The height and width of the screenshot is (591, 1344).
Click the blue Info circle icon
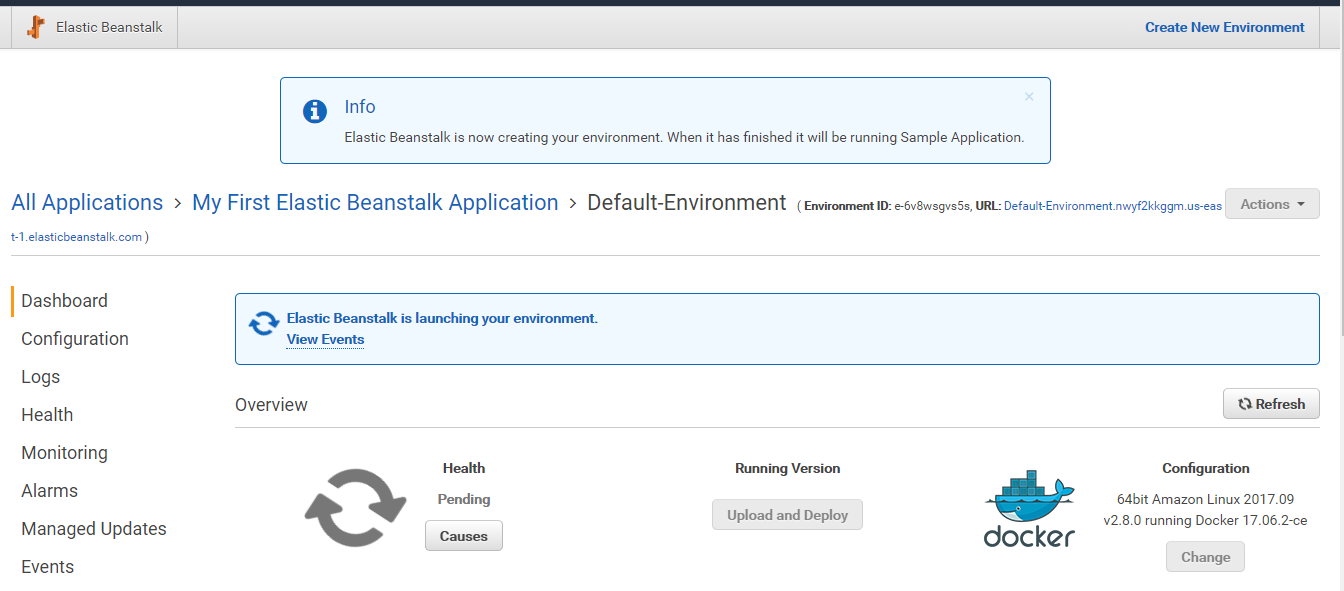coord(315,111)
